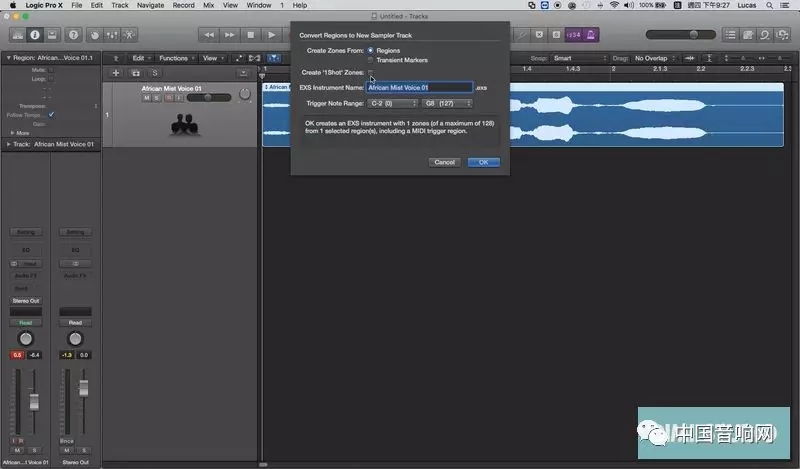Toggle the Inspector info icon

[x=35, y=35]
